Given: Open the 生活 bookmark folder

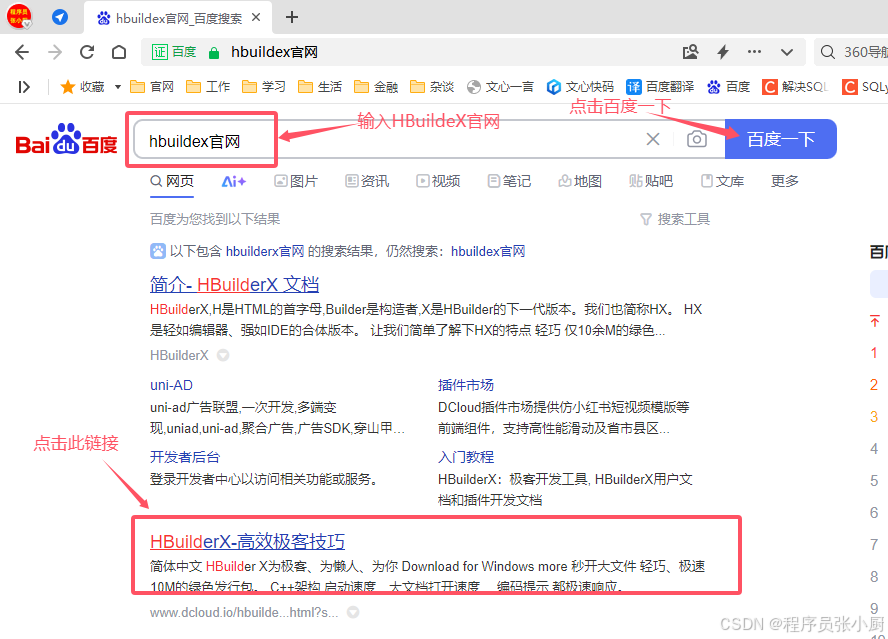Looking at the screenshot, I should click(320, 87).
